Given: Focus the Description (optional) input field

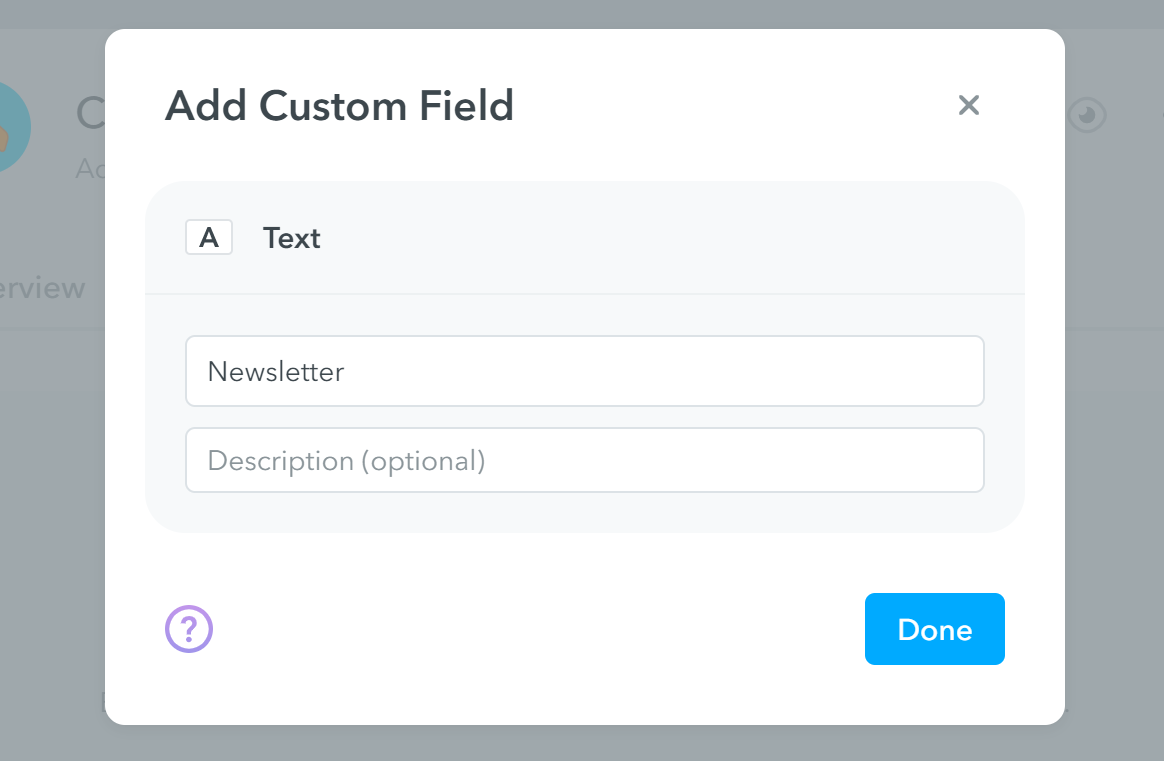Looking at the screenshot, I should pyautogui.click(x=585, y=460).
